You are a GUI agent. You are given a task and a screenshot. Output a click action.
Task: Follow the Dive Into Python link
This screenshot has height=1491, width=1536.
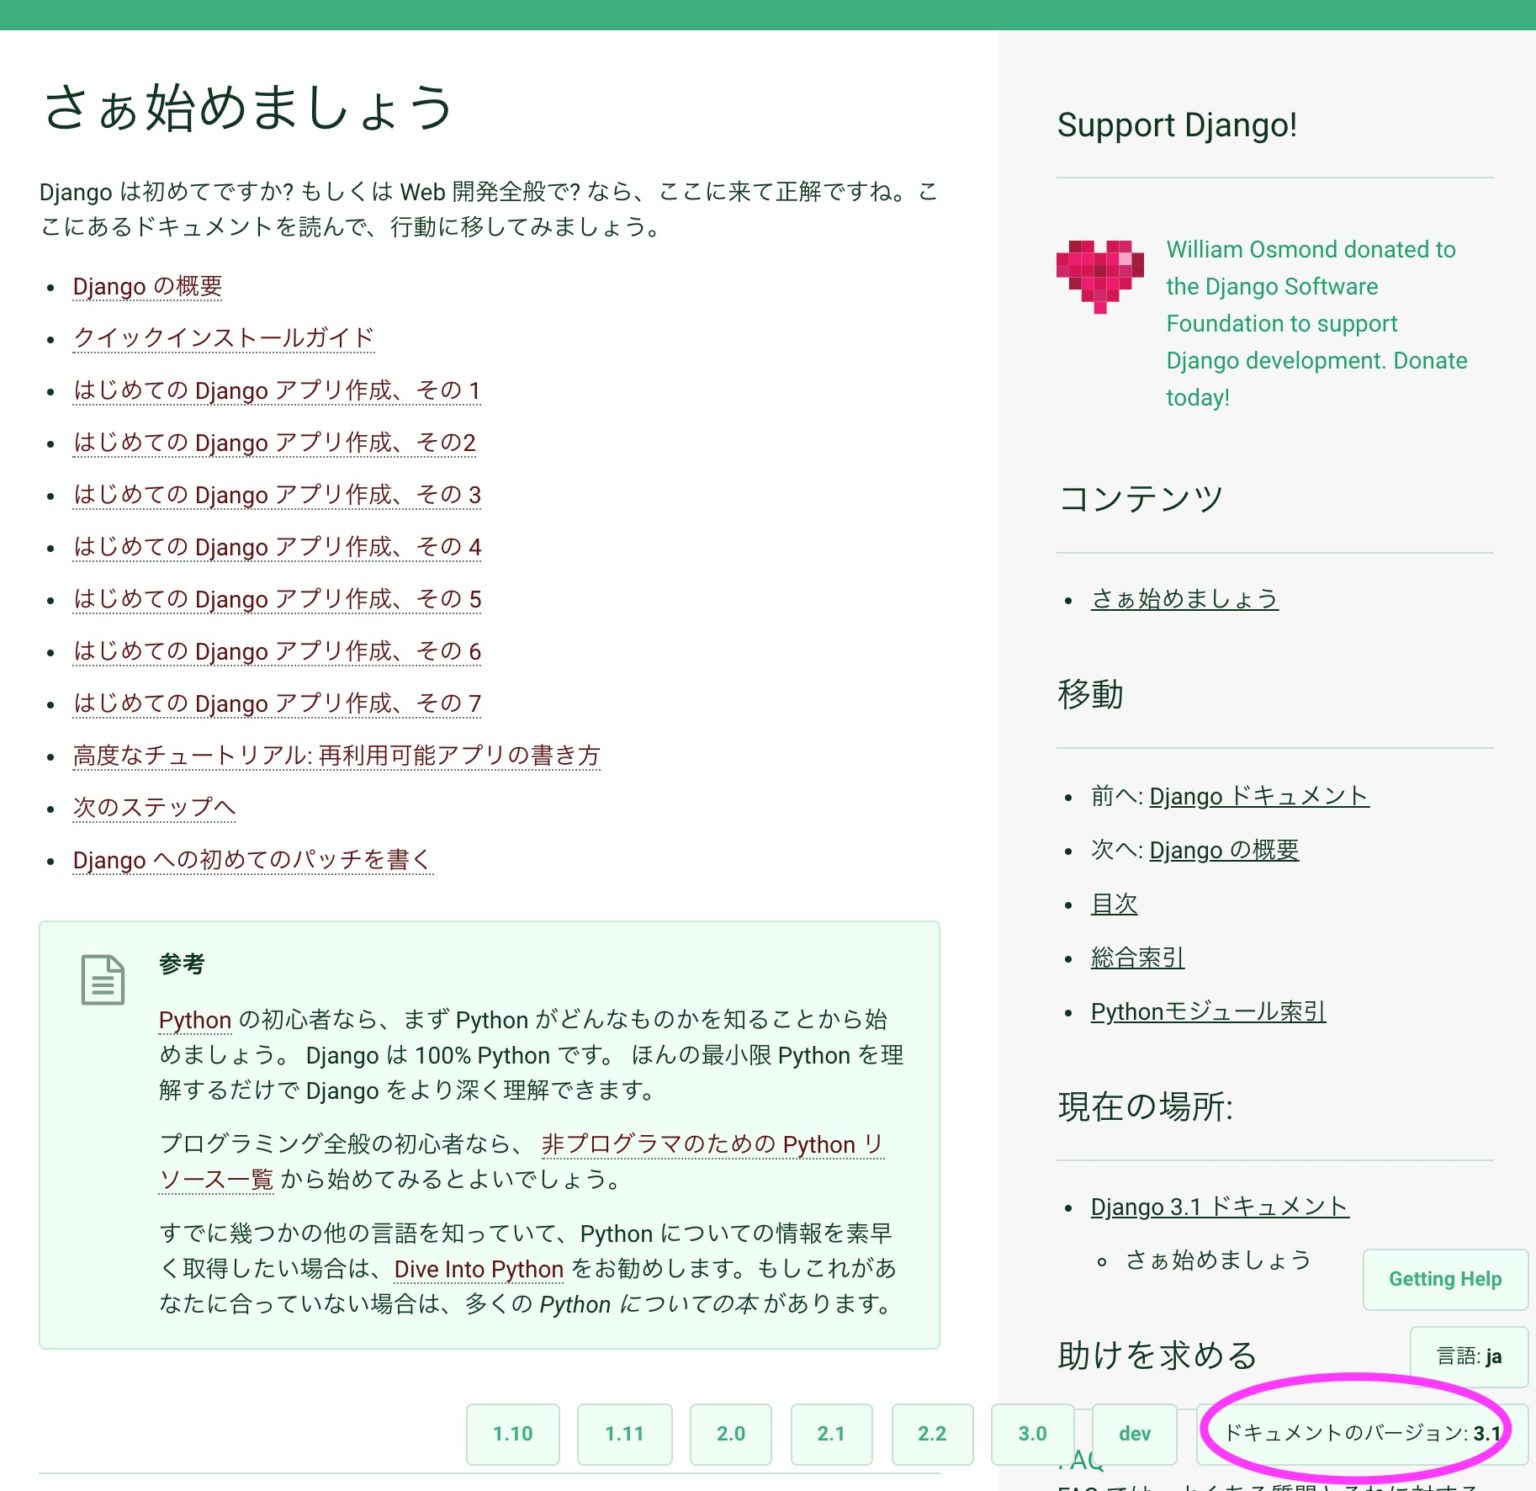[x=478, y=1269]
